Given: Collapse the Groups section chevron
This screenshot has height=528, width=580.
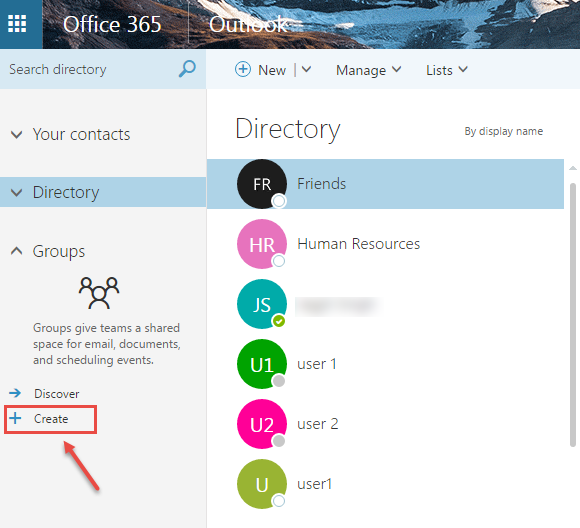Looking at the screenshot, I should 16,251.
